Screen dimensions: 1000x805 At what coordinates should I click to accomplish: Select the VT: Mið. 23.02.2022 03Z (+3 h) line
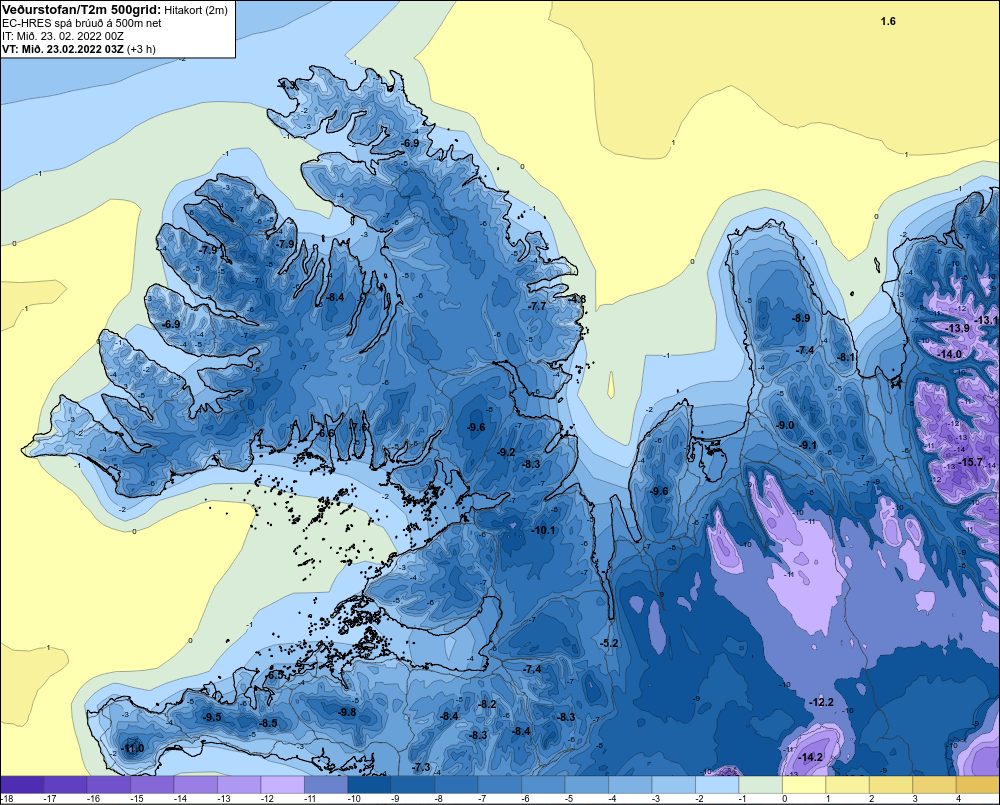click(x=78, y=49)
